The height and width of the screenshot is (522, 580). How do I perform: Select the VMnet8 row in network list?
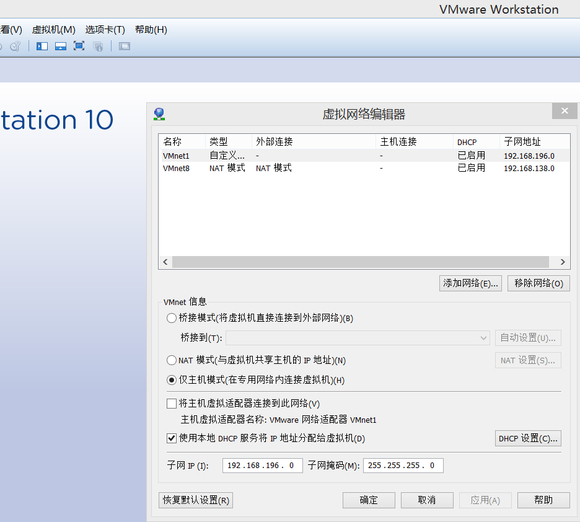(x=364, y=168)
